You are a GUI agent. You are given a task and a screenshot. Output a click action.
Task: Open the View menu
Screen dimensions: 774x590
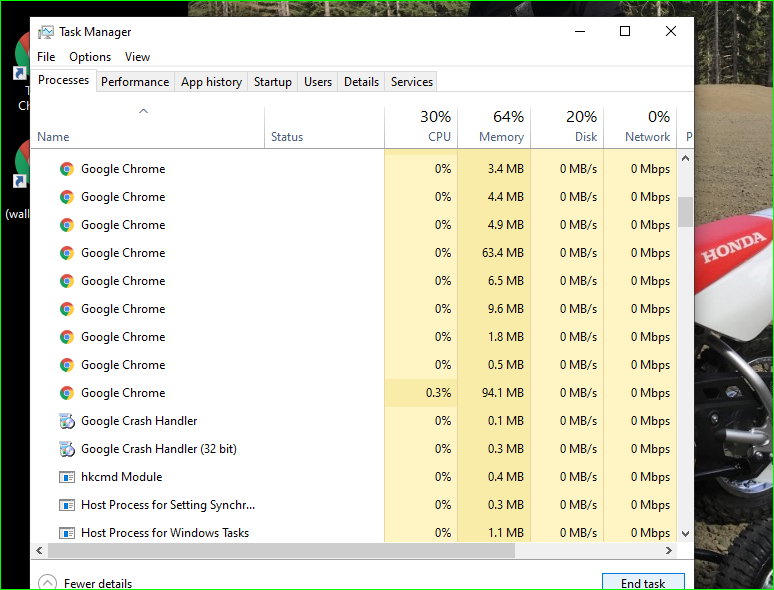click(x=137, y=57)
